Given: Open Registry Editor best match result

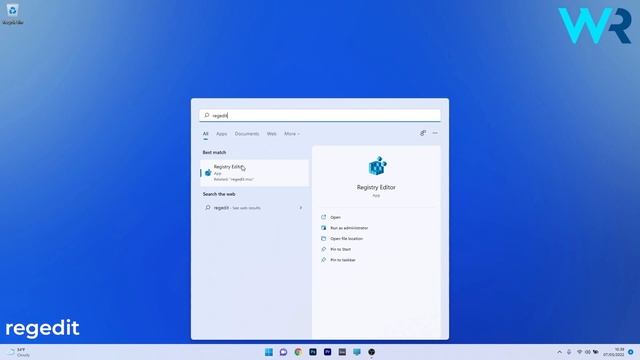Looking at the screenshot, I should click(254, 173).
